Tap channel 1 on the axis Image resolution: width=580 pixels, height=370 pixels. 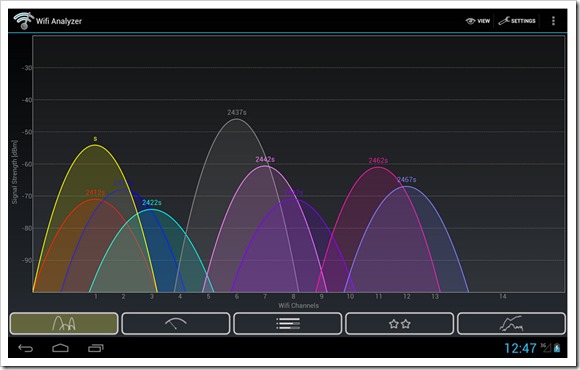coord(95,296)
